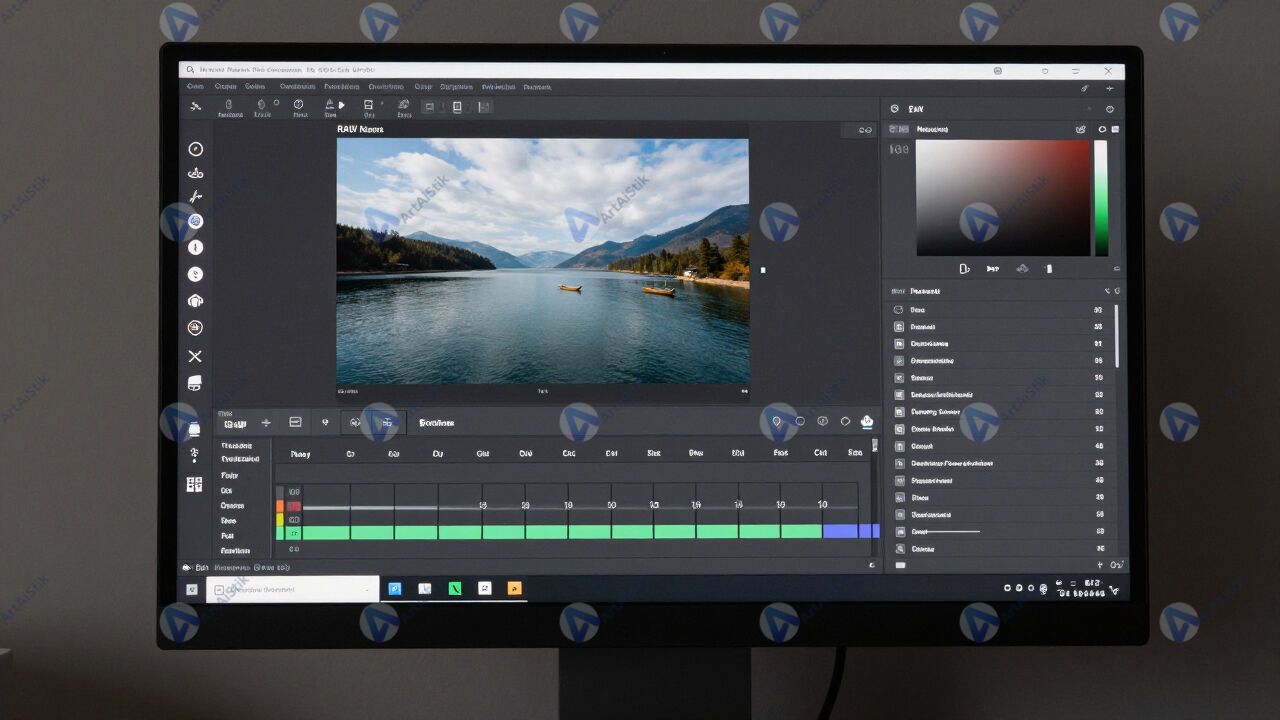Toggle the checkbox on the first right-panel list row

pyautogui.click(x=898, y=310)
